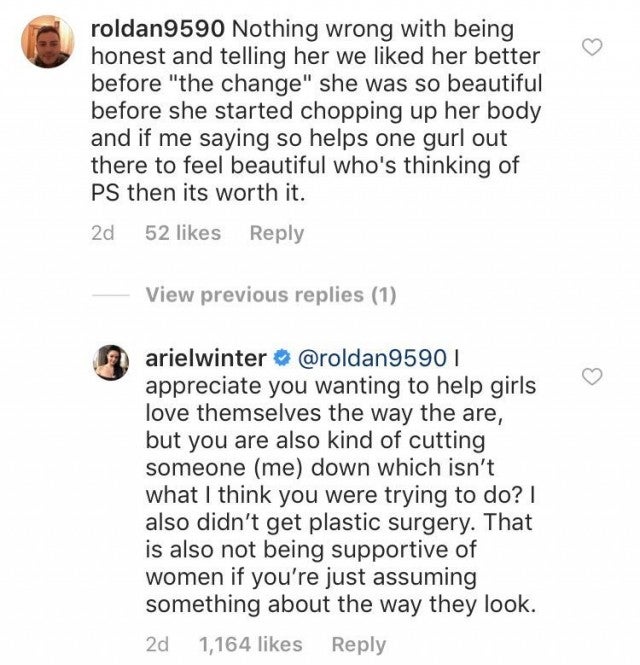The width and height of the screenshot is (640, 665).
Task: Click the 2d timestamp under arielwinter's reply
Action: (157, 645)
